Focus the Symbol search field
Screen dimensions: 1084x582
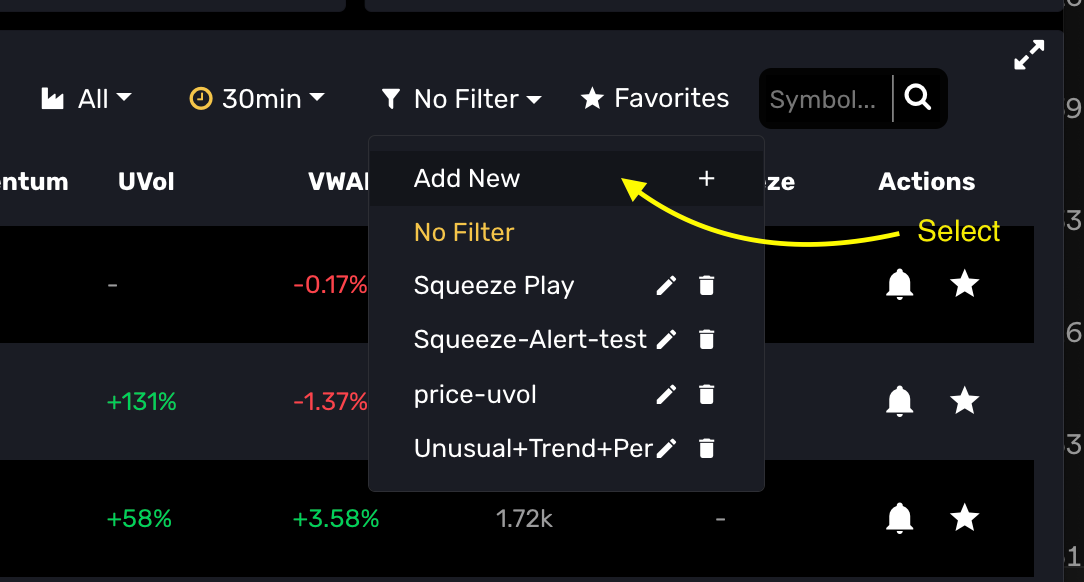pyautogui.click(x=823, y=100)
